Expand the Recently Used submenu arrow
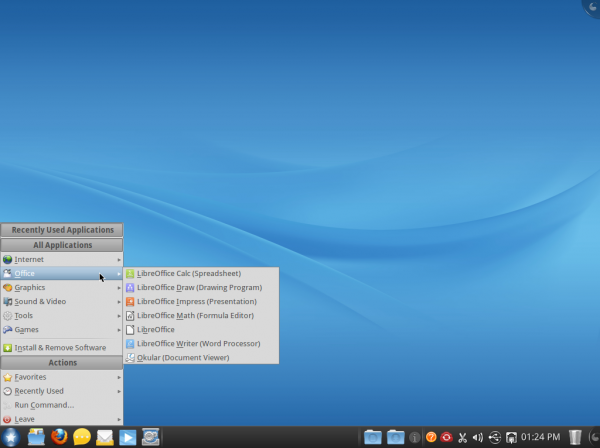 click(119, 391)
